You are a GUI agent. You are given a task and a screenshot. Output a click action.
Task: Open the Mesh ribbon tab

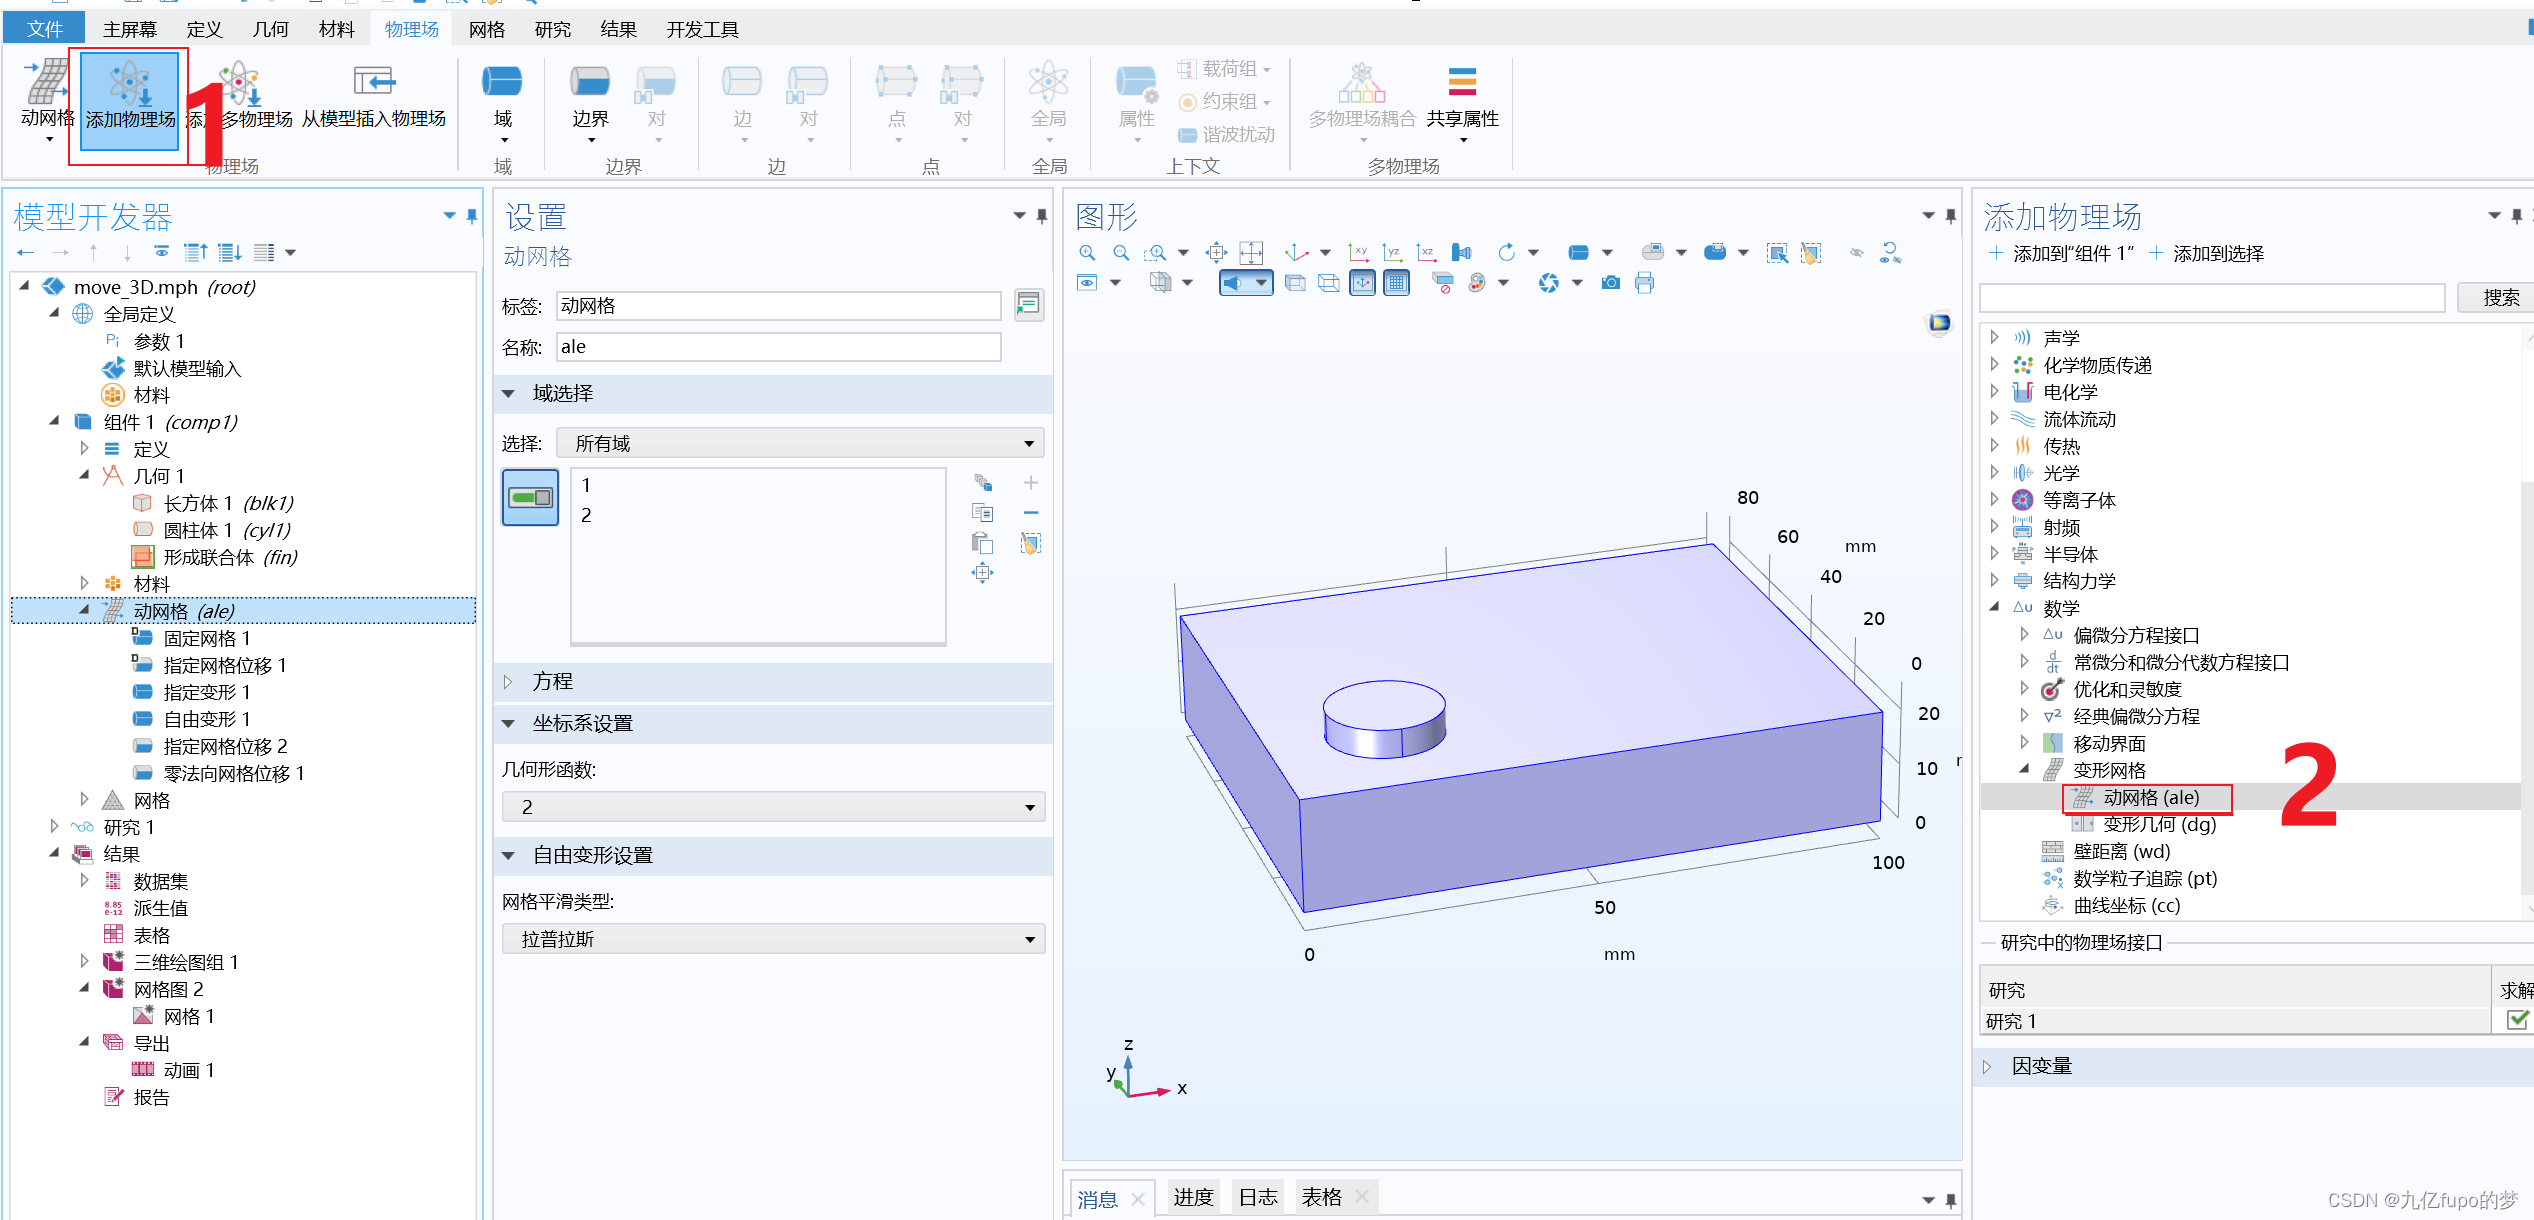[486, 29]
